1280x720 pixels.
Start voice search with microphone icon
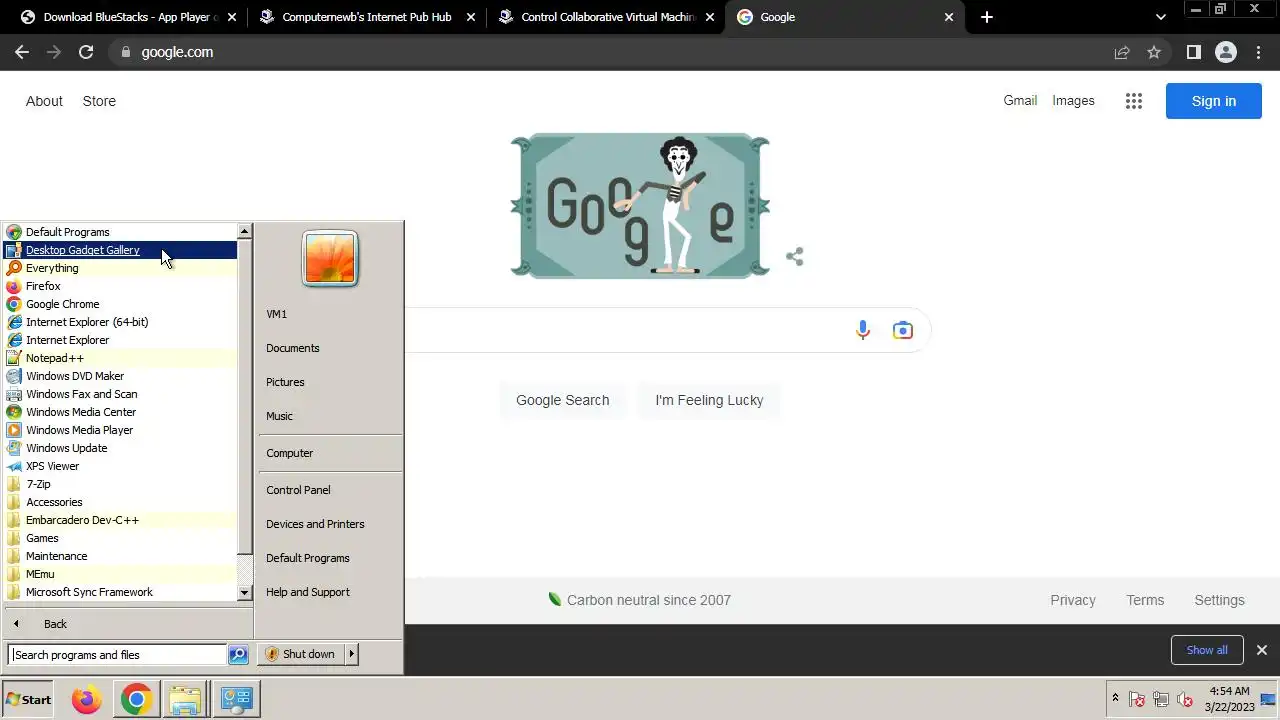[x=863, y=330]
